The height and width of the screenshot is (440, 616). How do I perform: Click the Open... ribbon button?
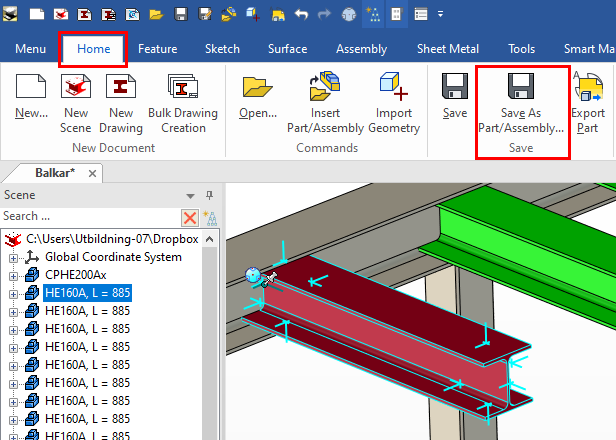pyautogui.click(x=258, y=96)
